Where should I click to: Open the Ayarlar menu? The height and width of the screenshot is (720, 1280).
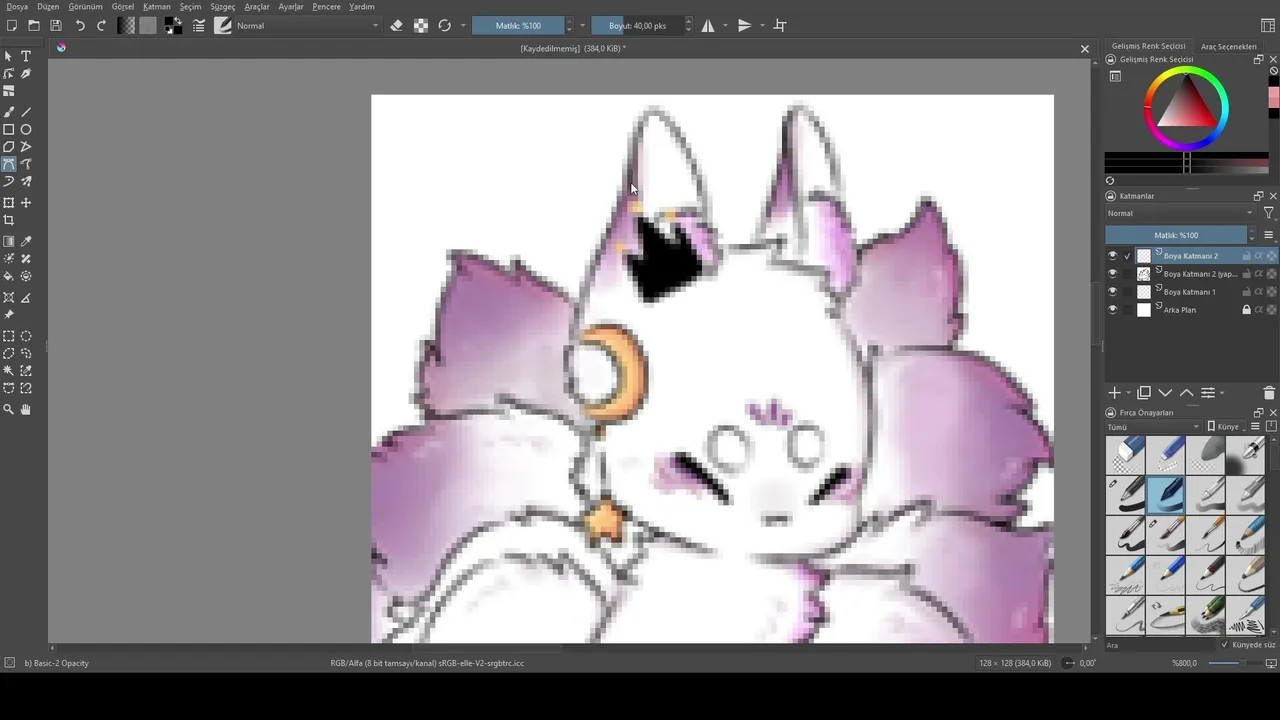point(291,7)
